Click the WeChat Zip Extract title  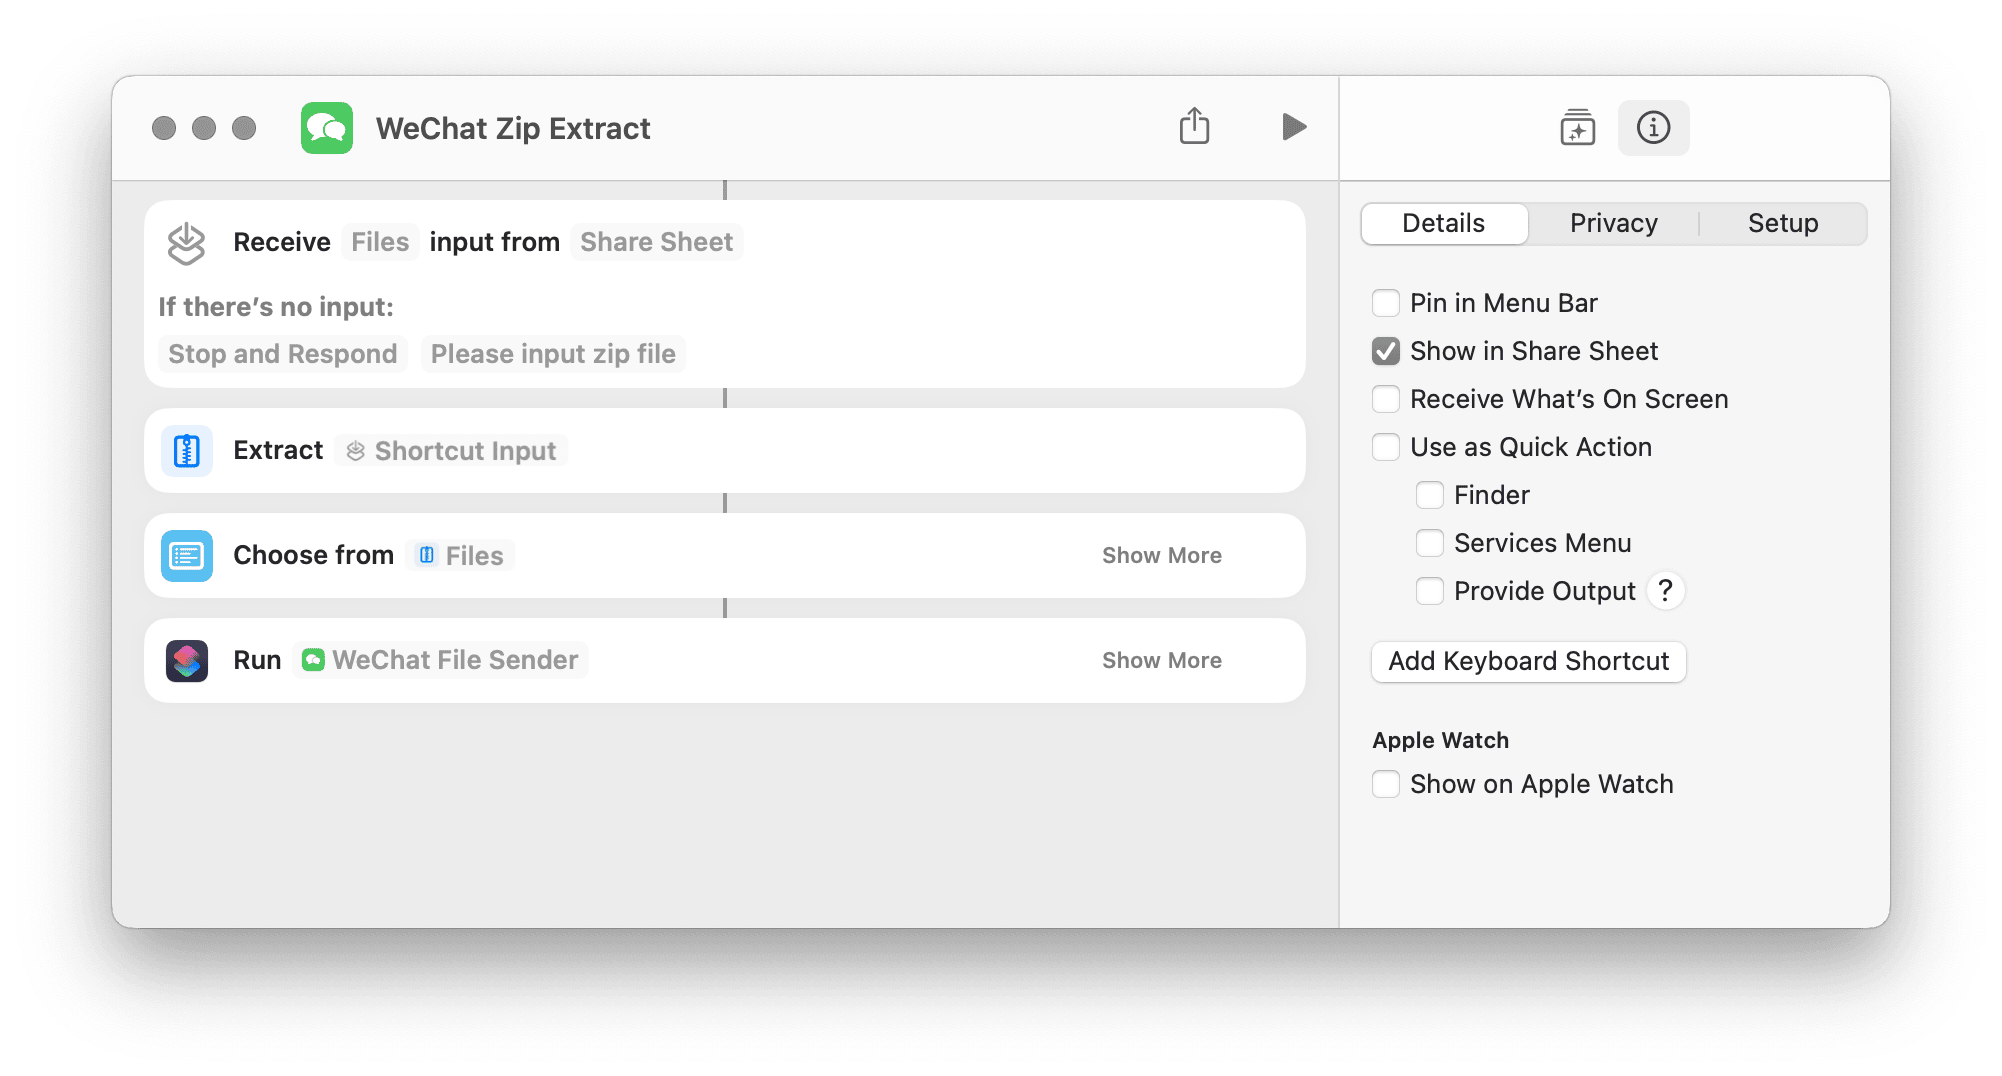pos(513,128)
